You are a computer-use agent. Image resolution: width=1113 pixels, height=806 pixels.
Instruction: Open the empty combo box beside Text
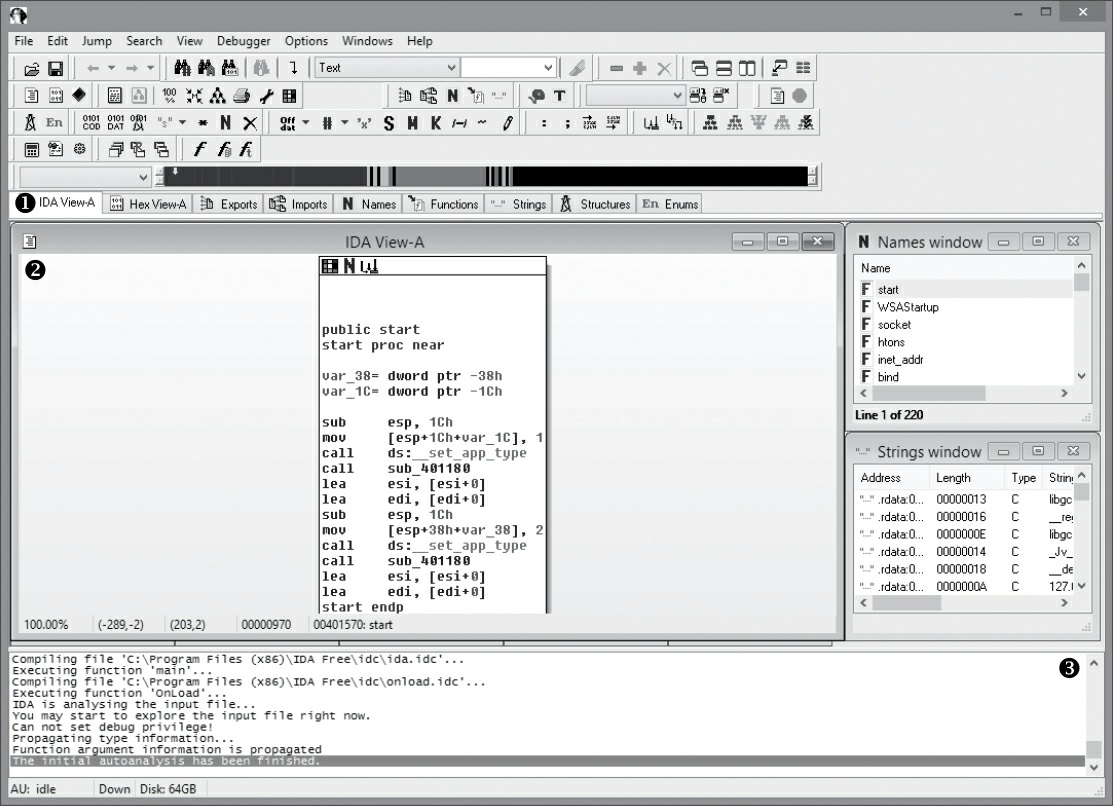pyautogui.click(x=548, y=67)
